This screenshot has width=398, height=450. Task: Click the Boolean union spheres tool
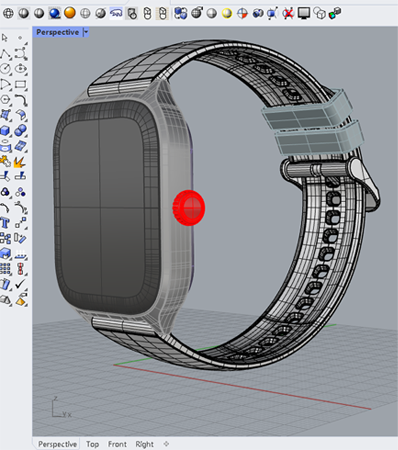click(21, 130)
